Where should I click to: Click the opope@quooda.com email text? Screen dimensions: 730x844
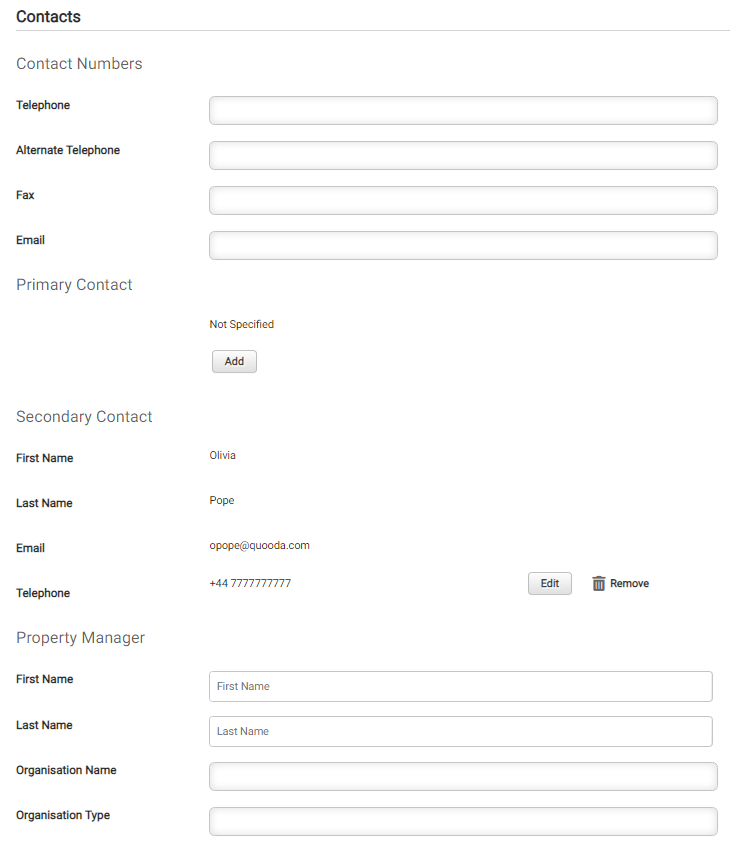coord(259,545)
